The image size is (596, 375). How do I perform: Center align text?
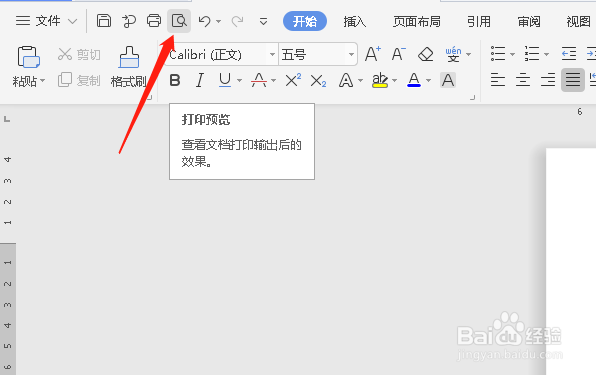523,80
